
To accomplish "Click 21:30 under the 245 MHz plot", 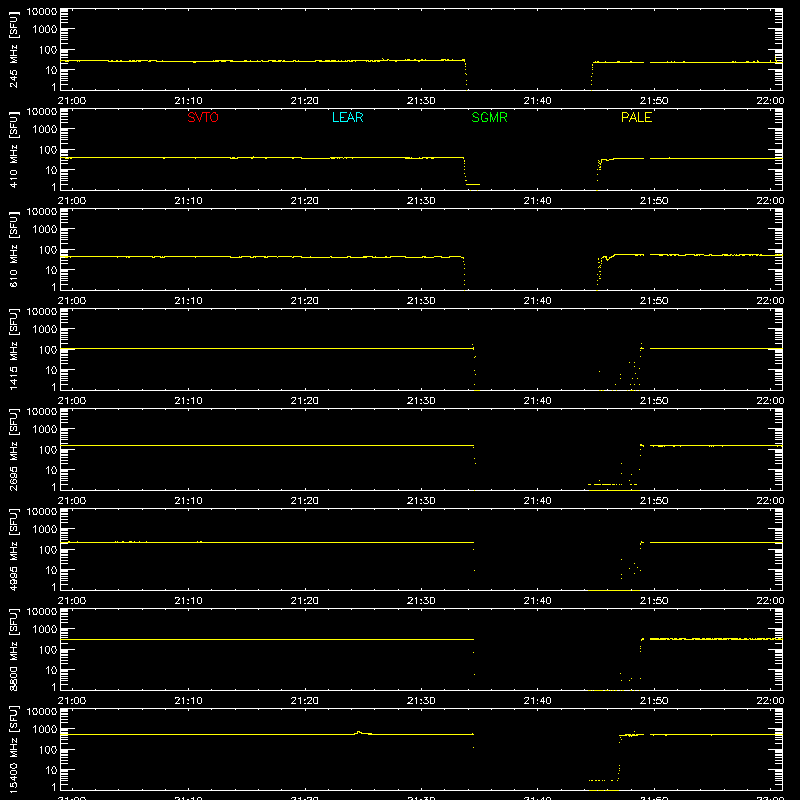I will (x=421, y=101).
